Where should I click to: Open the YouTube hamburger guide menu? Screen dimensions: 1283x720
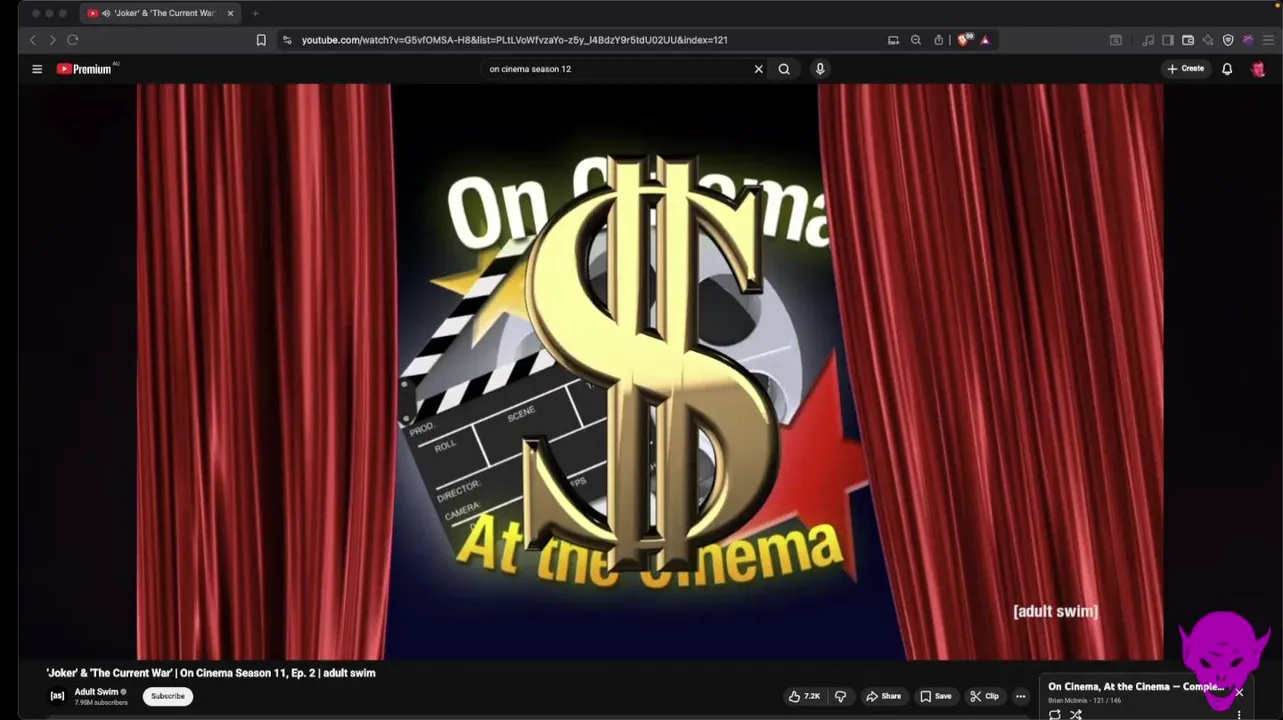37,69
